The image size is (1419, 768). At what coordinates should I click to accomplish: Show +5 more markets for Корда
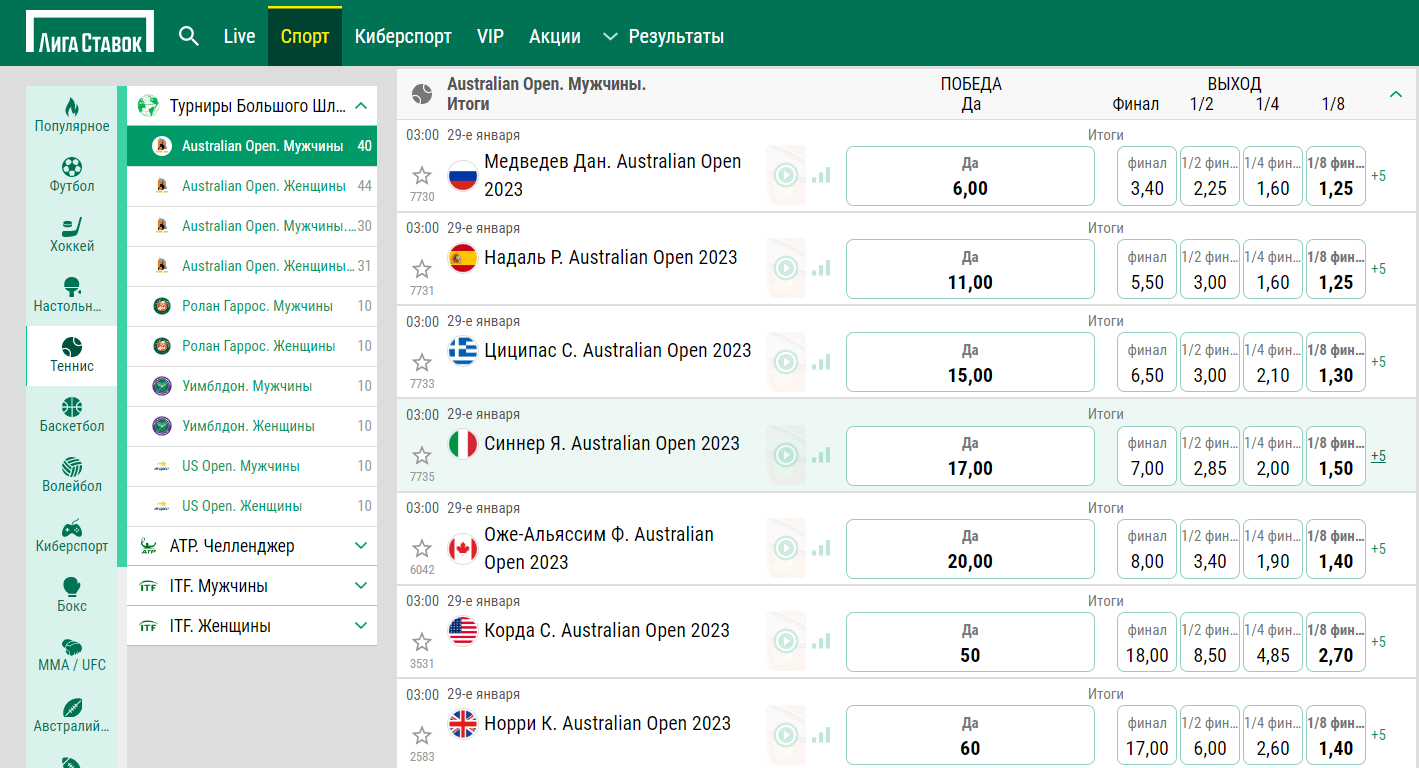pyautogui.click(x=1378, y=641)
